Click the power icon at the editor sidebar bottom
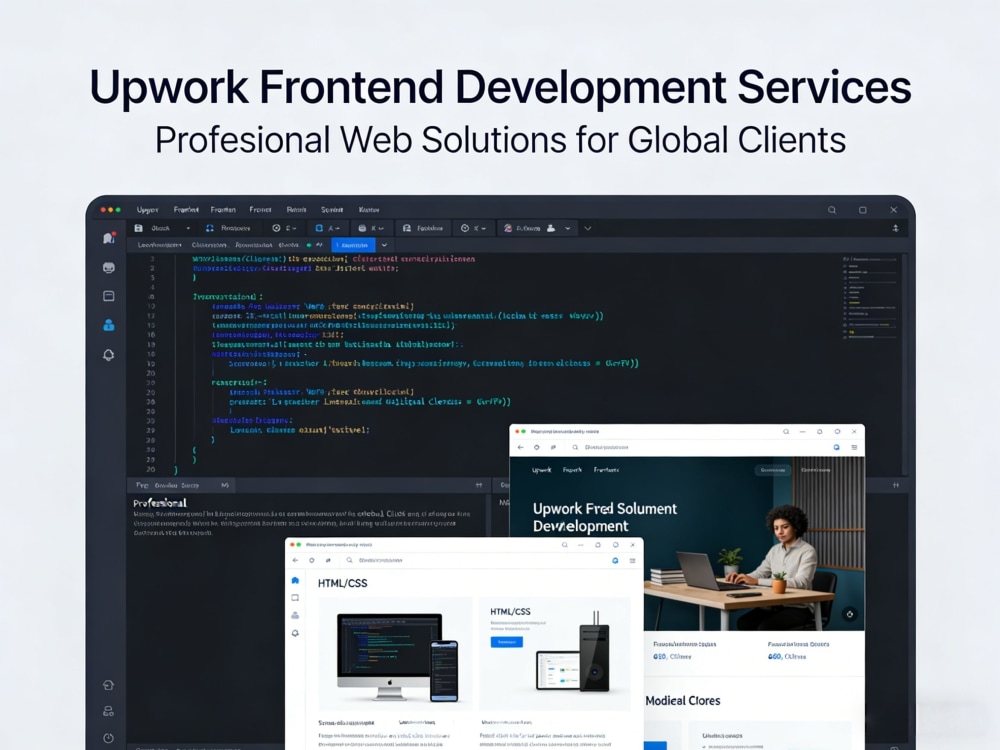Screen dimensions: 1000x750 click(x=108, y=738)
